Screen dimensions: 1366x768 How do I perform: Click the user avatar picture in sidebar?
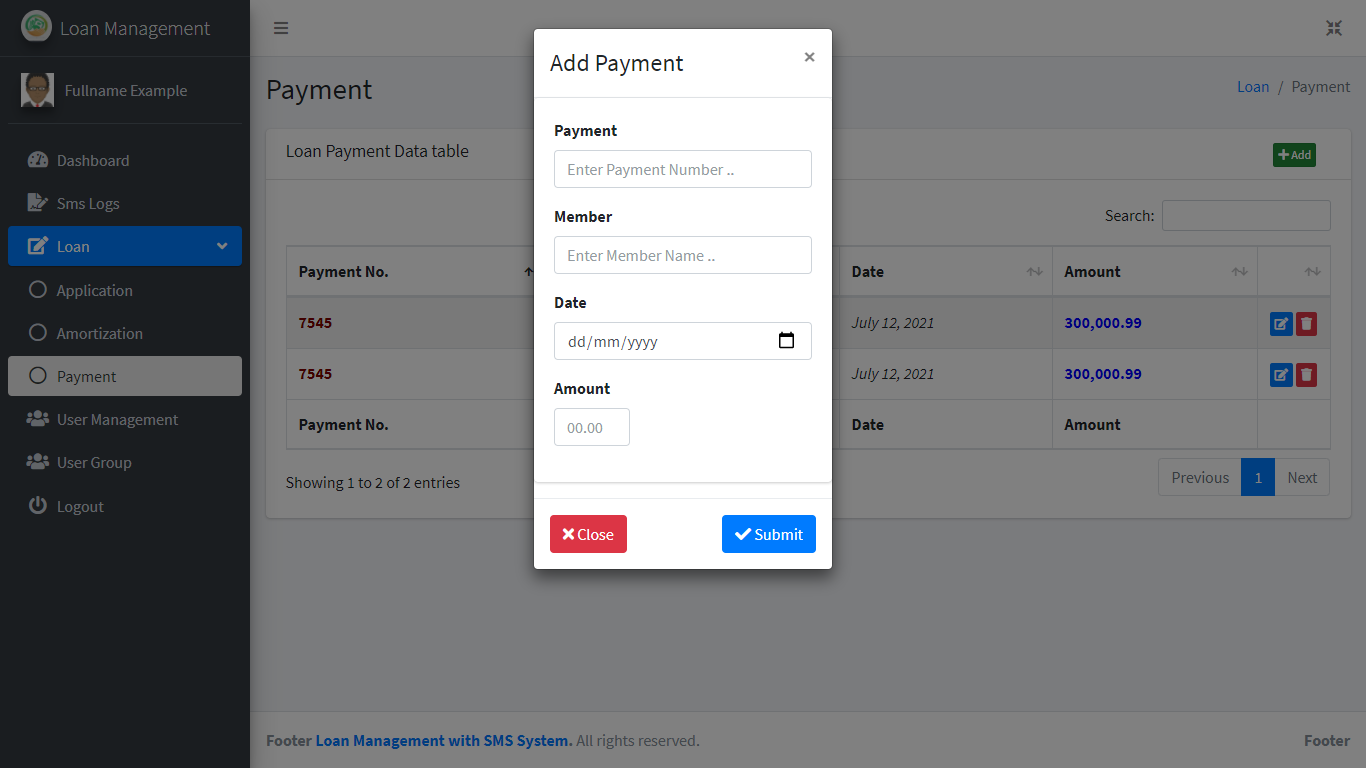(38, 90)
